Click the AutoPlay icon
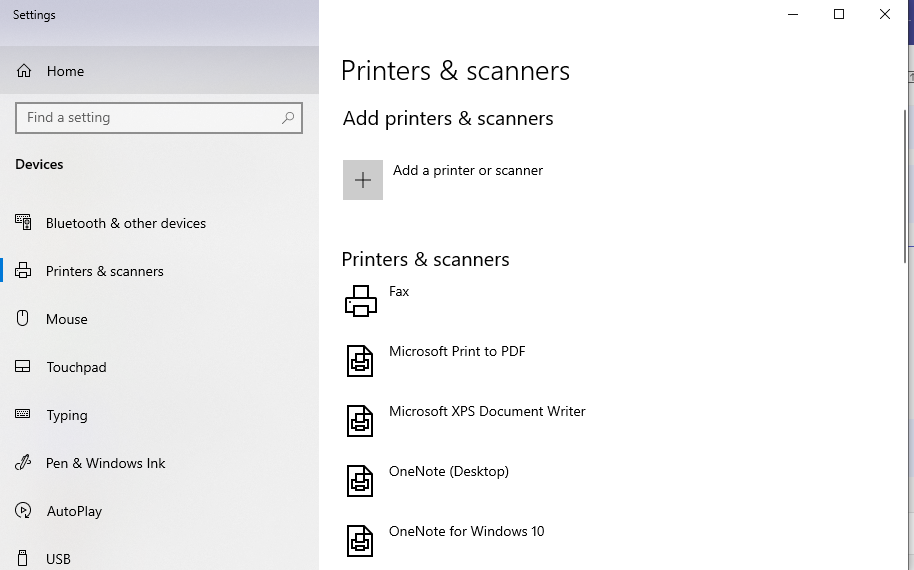The width and height of the screenshot is (914, 570). click(23, 511)
